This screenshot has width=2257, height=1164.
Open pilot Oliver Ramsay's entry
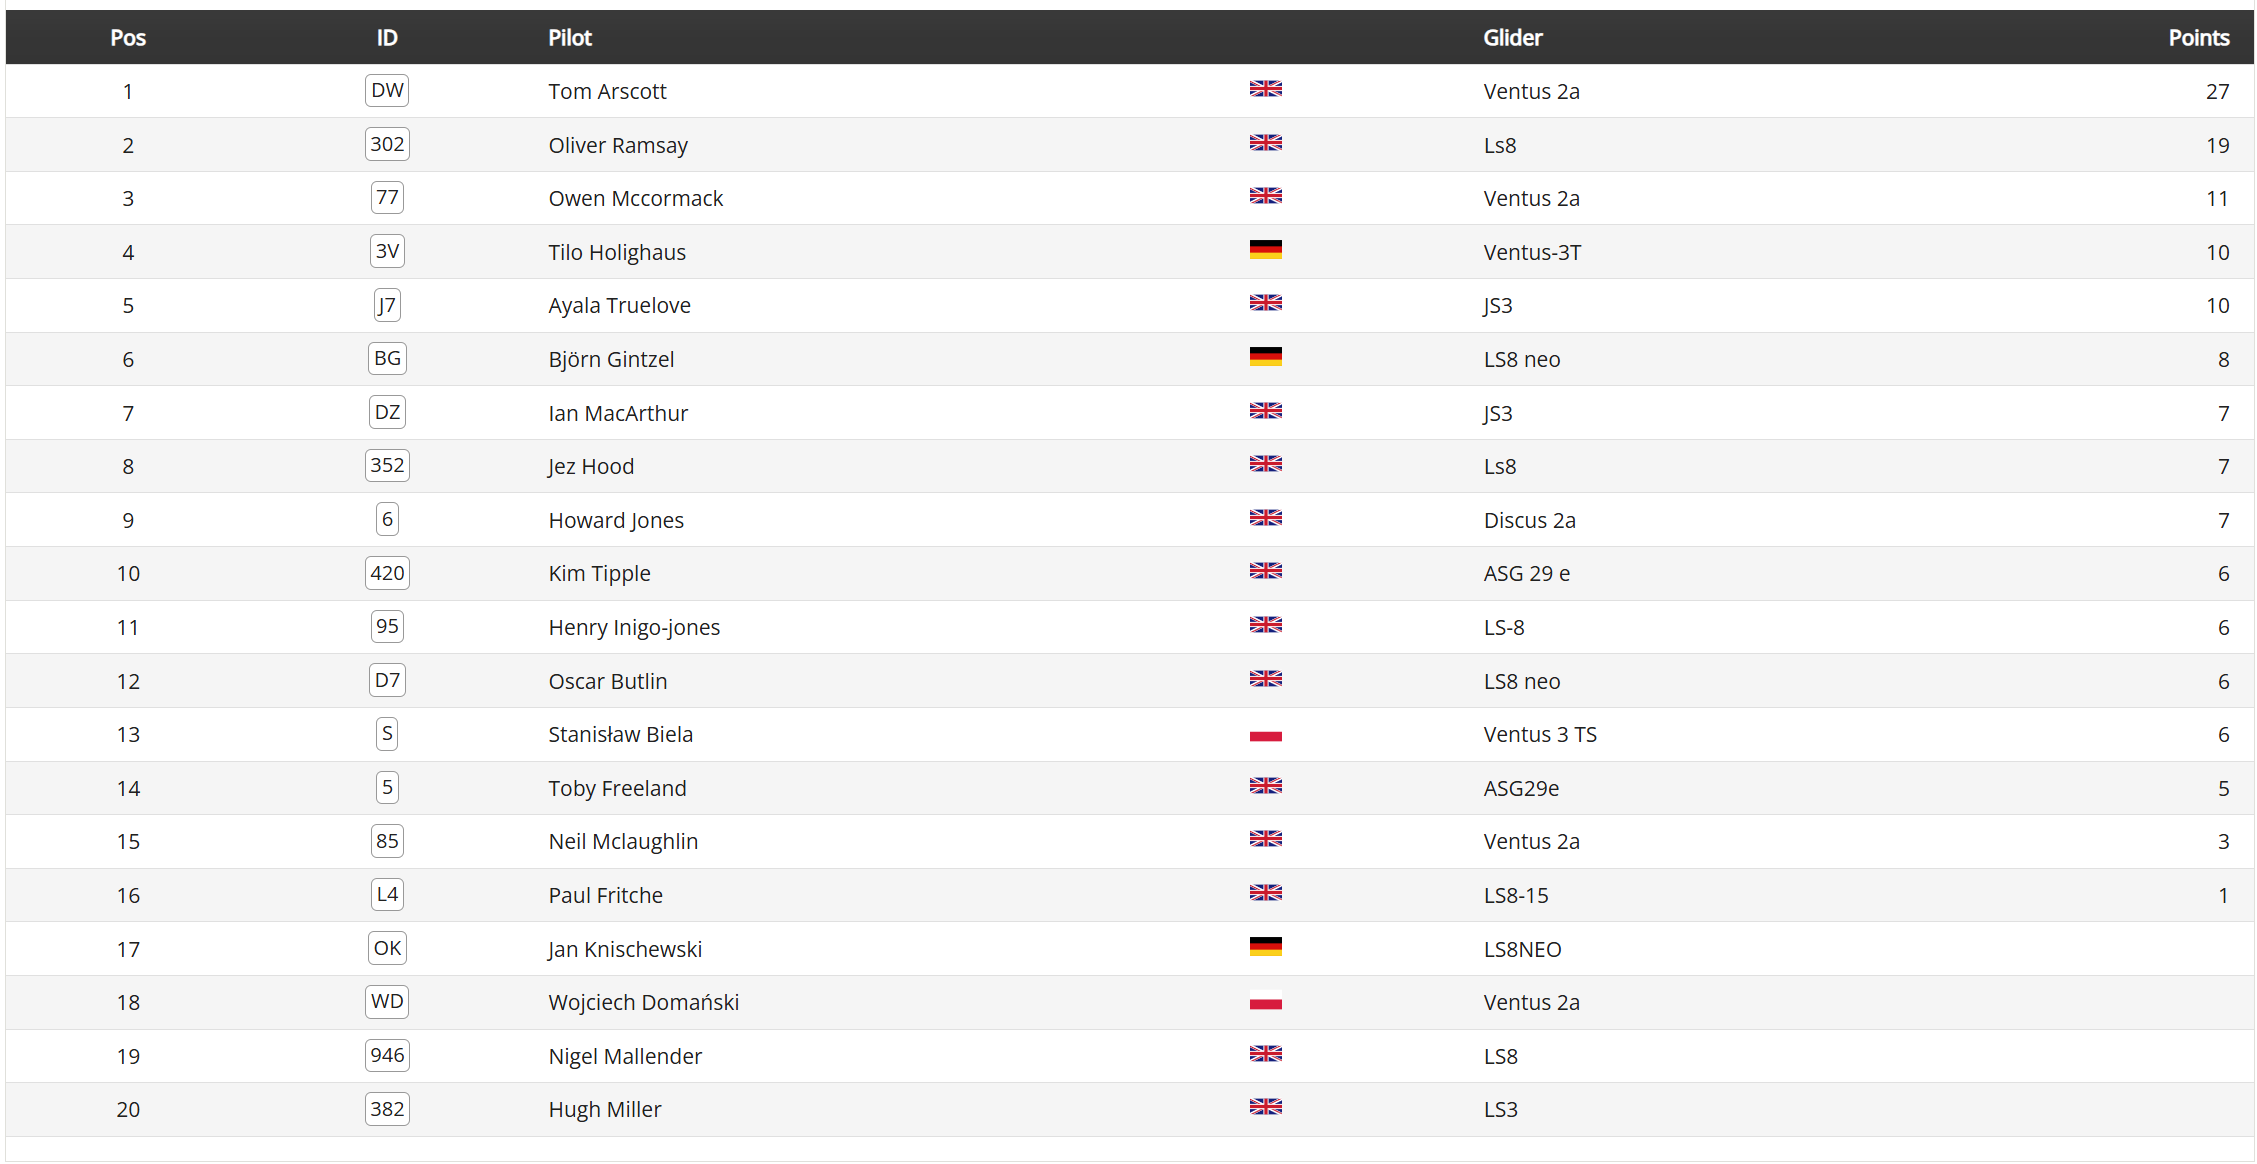(618, 145)
